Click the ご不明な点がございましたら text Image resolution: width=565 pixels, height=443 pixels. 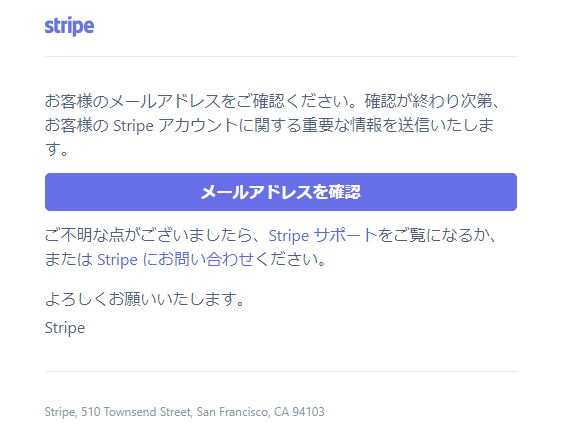pos(152,235)
